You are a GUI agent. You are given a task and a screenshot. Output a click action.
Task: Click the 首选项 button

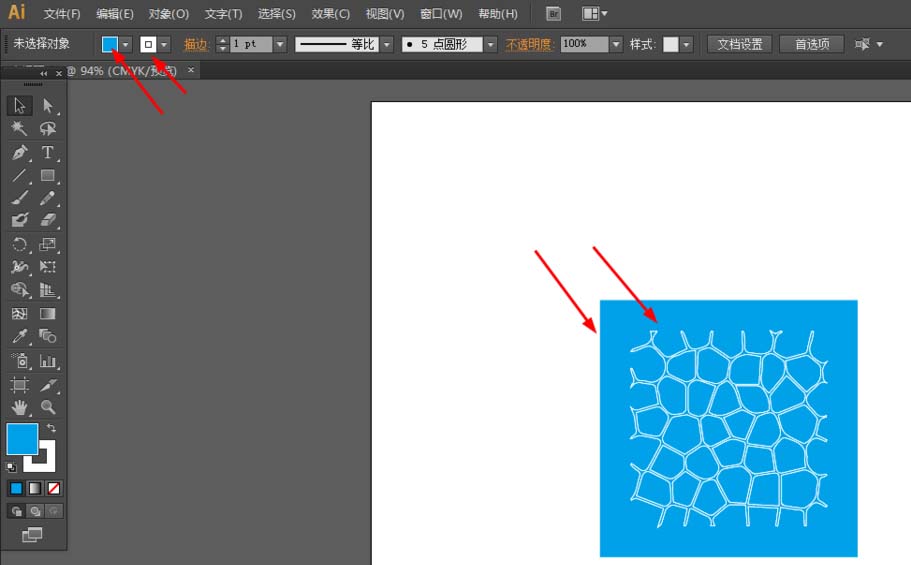click(812, 44)
